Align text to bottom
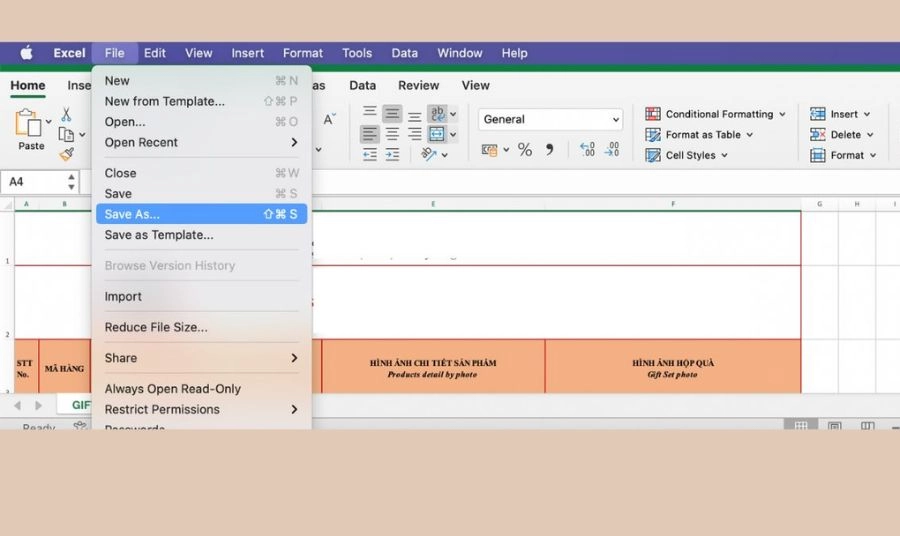Image resolution: width=900 pixels, height=536 pixels. [x=414, y=116]
